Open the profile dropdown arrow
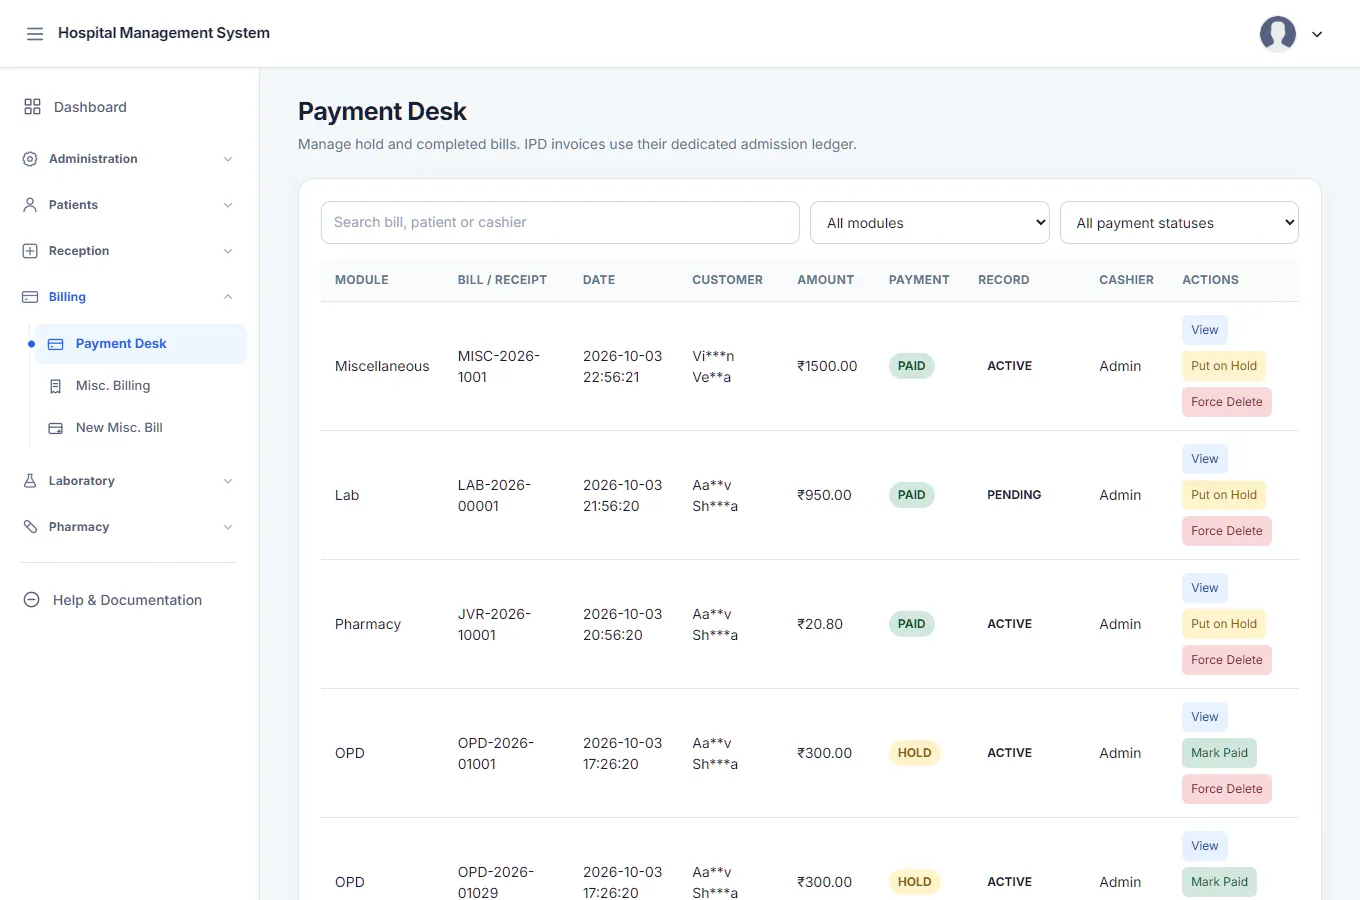 [x=1317, y=34]
